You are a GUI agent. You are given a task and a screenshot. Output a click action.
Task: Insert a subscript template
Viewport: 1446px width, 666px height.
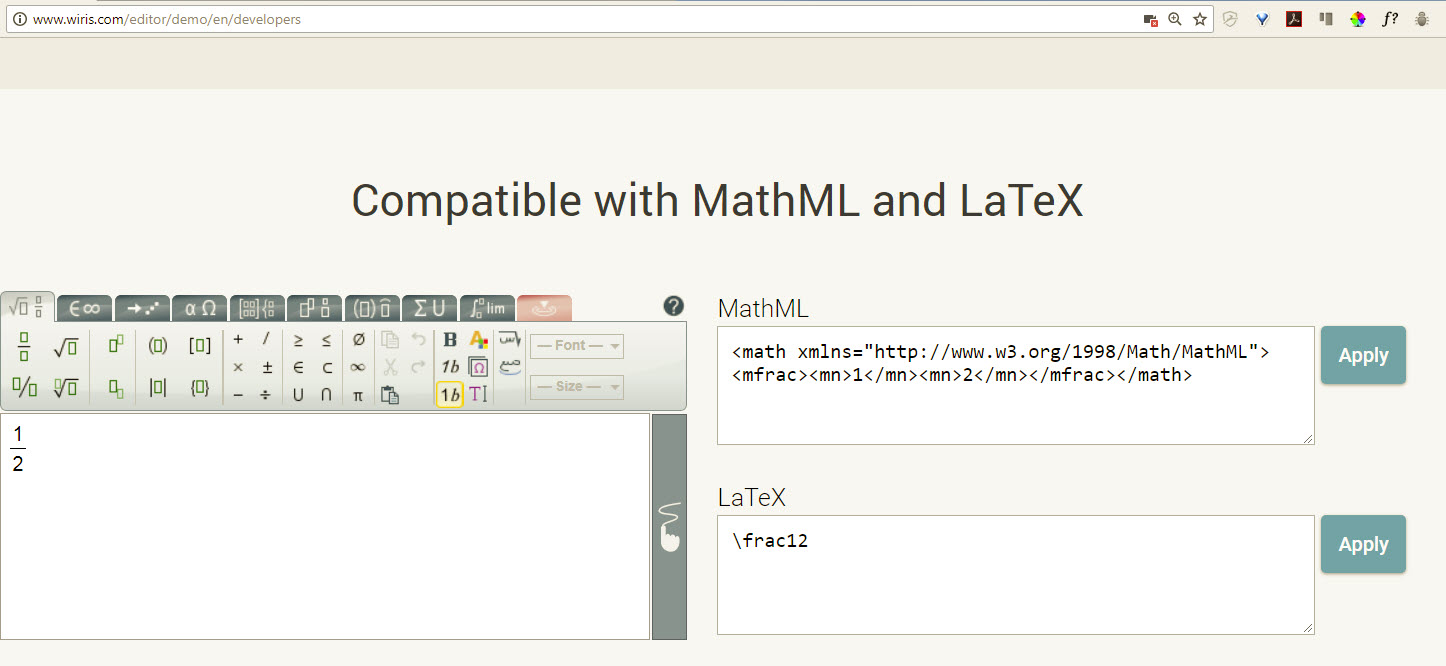click(x=116, y=389)
